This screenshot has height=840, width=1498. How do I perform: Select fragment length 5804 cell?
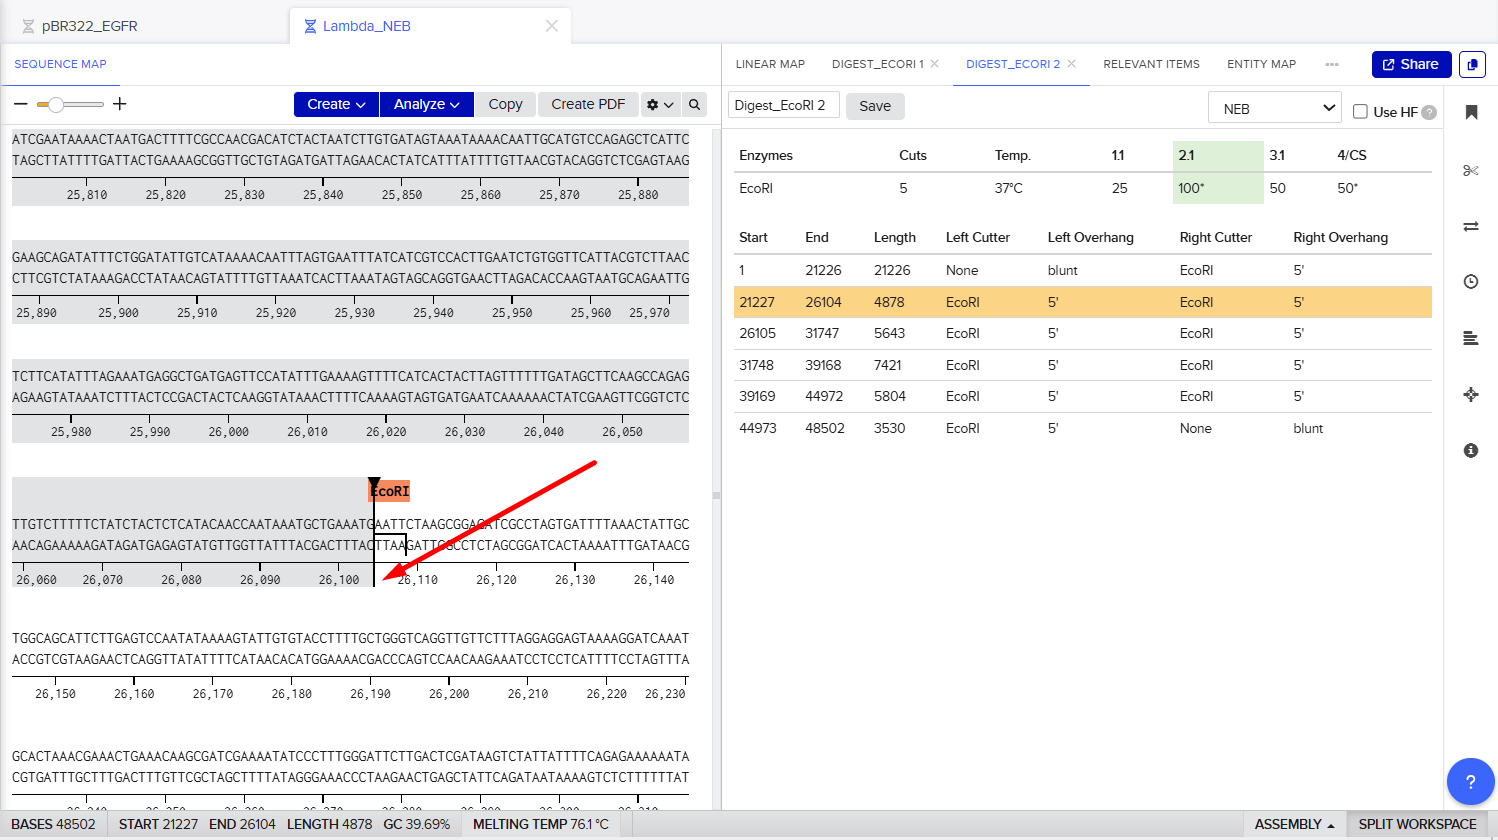click(x=889, y=396)
